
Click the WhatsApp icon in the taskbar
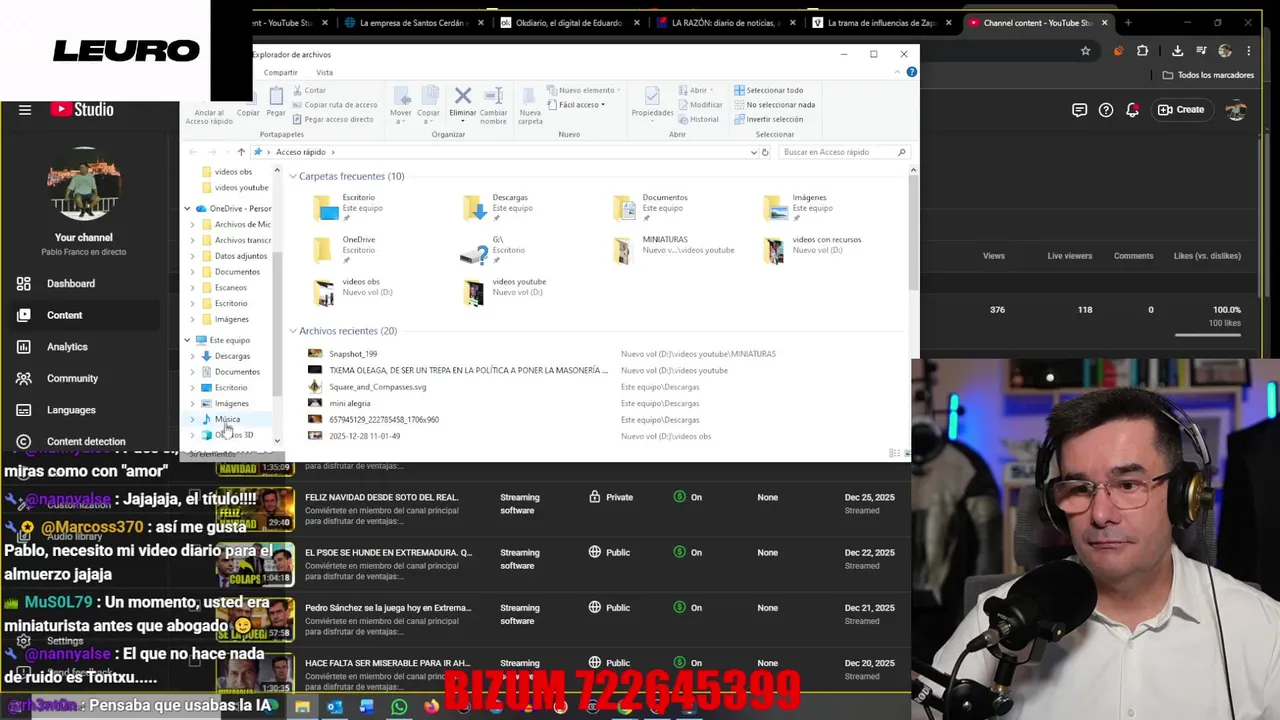tap(399, 707)
